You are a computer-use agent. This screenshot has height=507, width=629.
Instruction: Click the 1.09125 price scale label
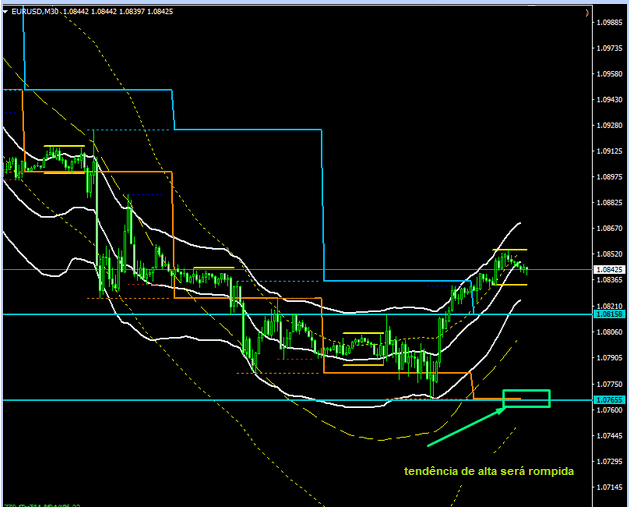point(608,151)
